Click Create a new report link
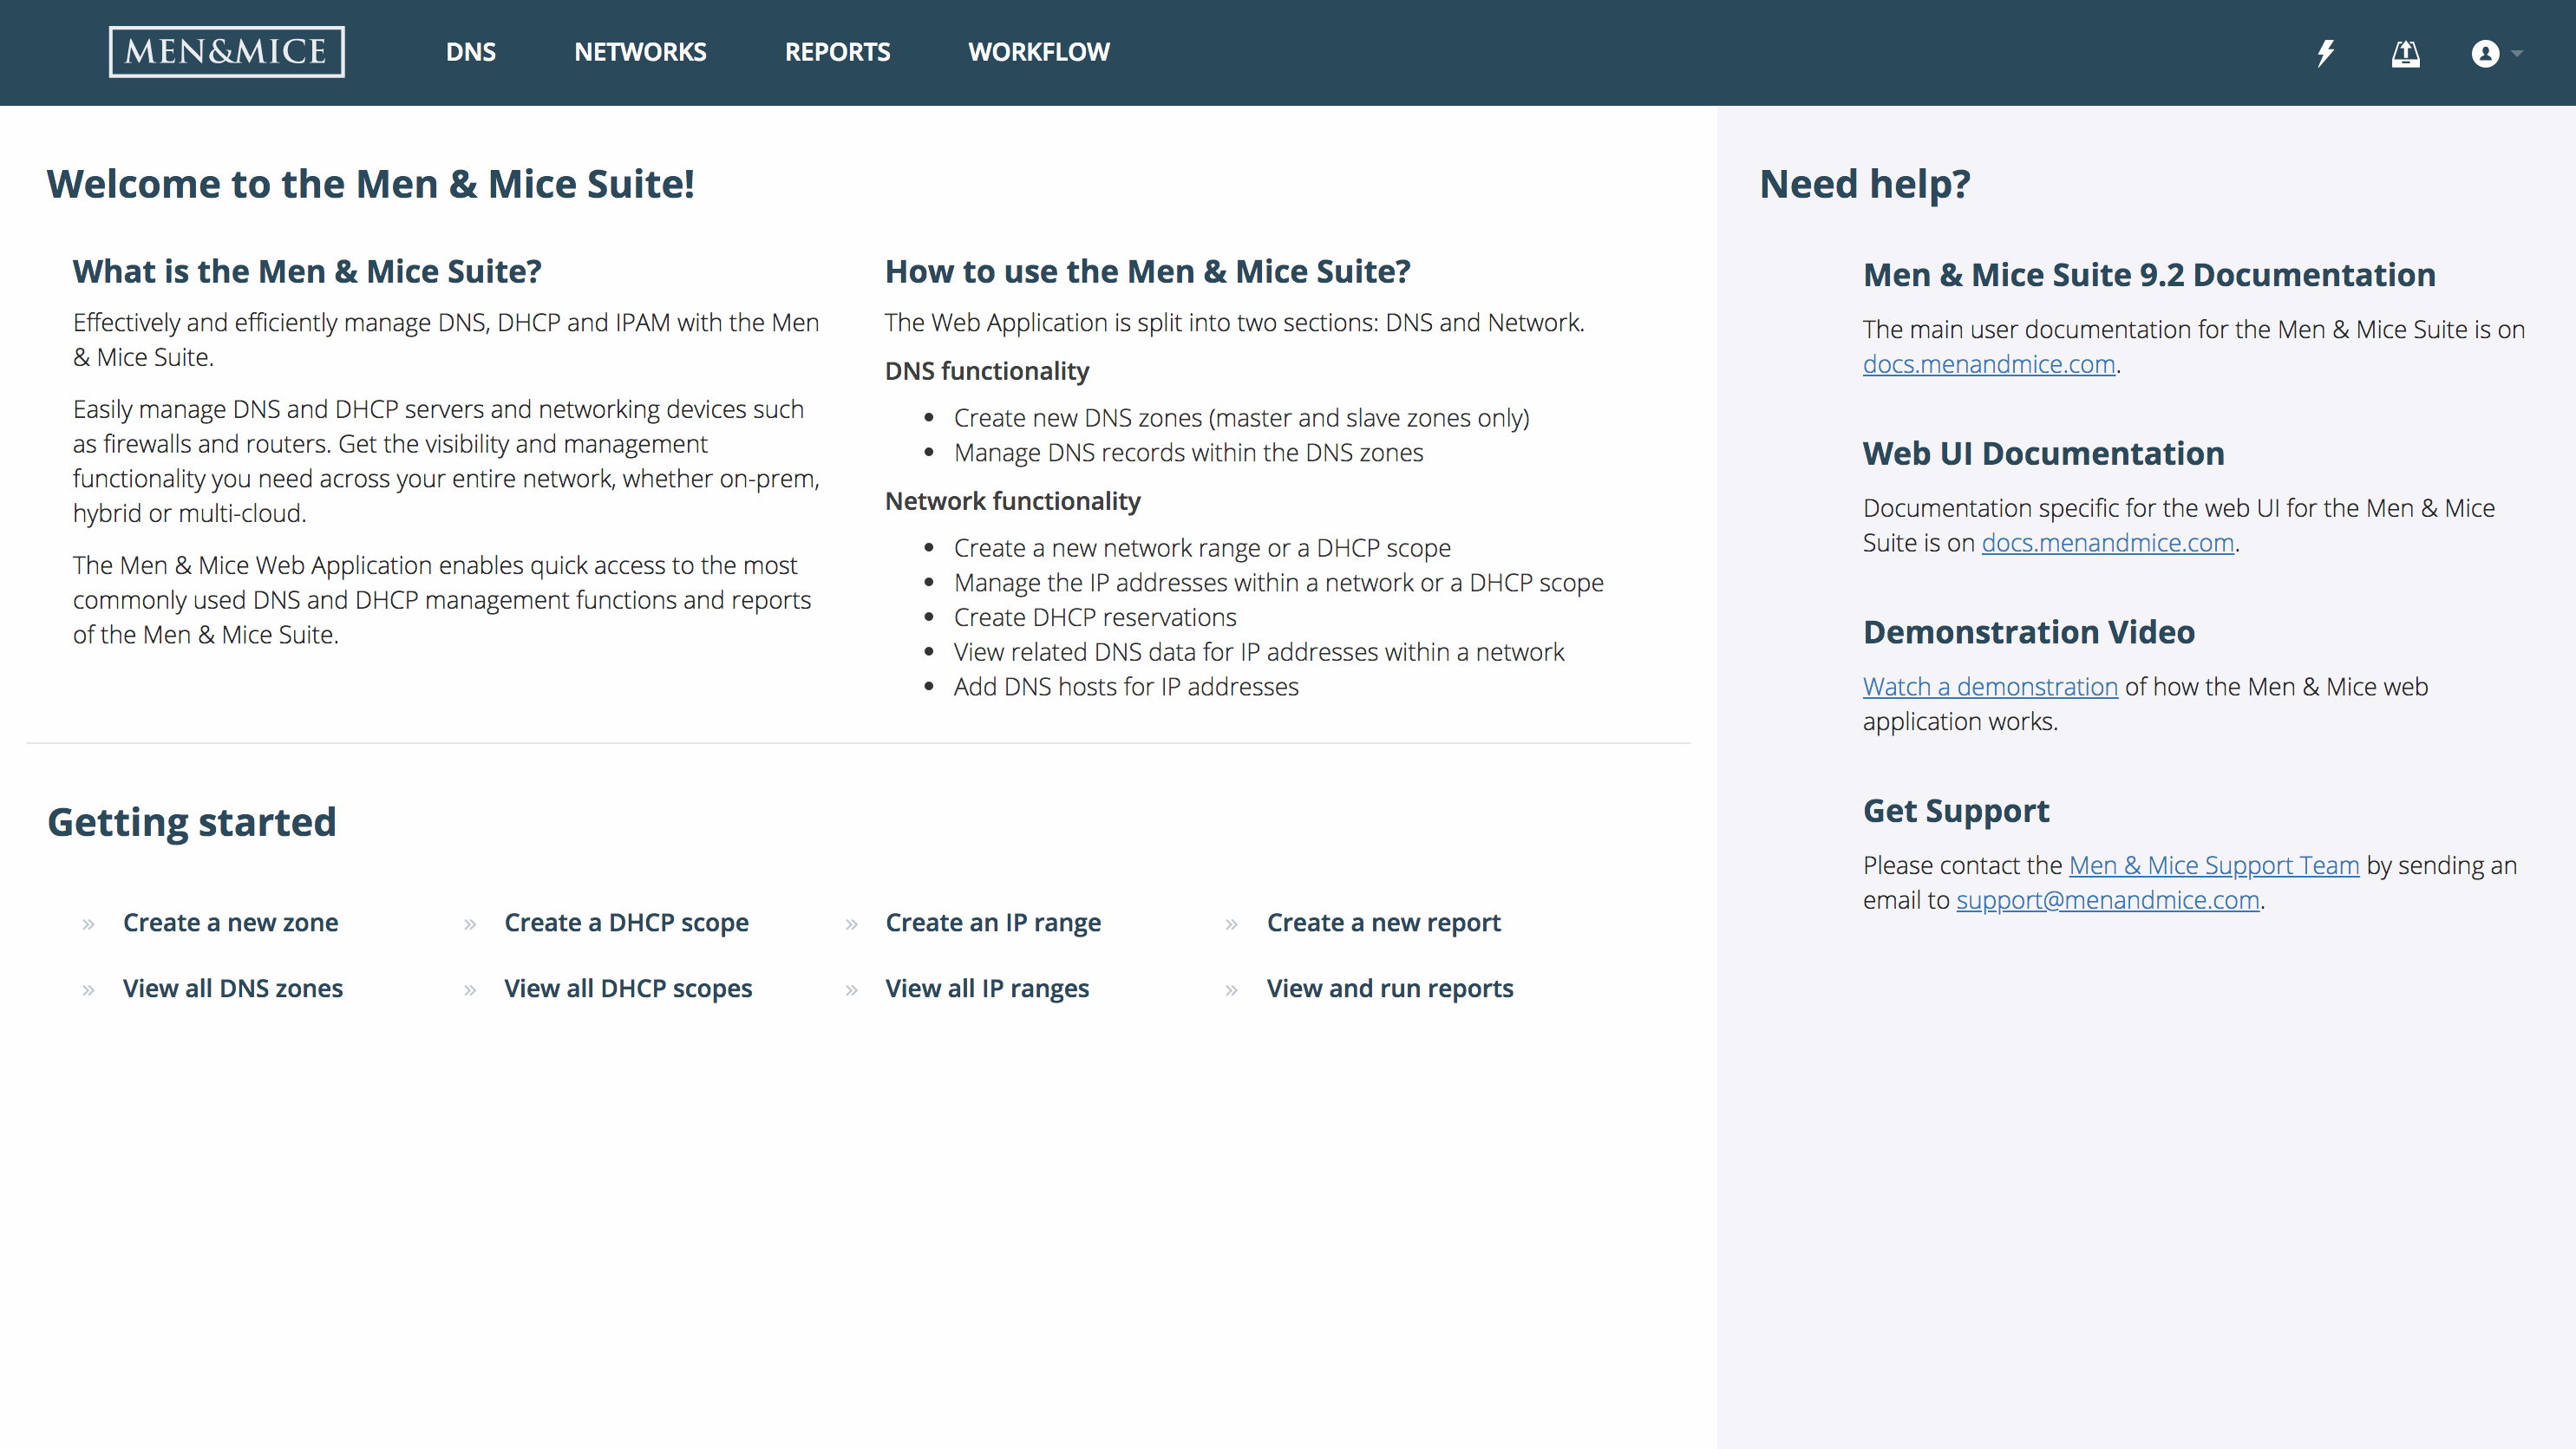This screenshot has width=2576, height=1449. pos(1383,922)
